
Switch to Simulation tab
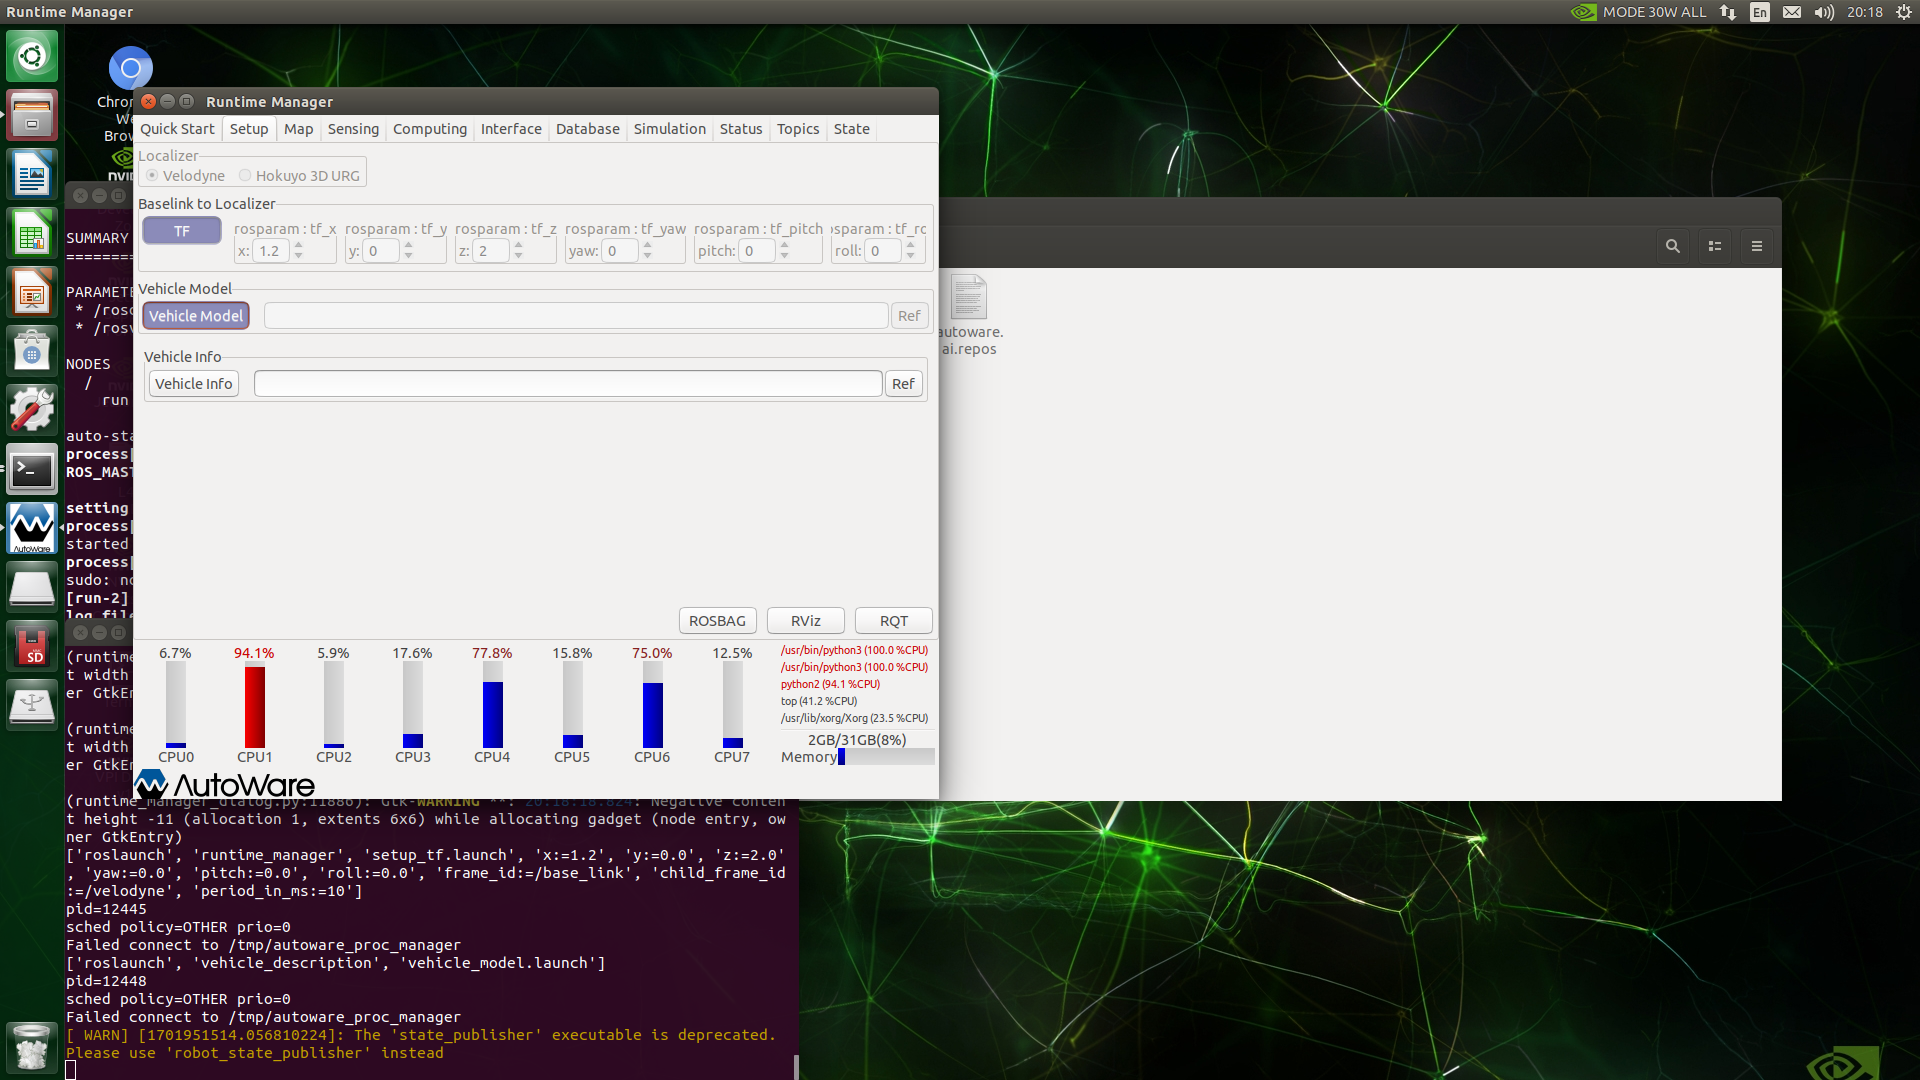670,129
